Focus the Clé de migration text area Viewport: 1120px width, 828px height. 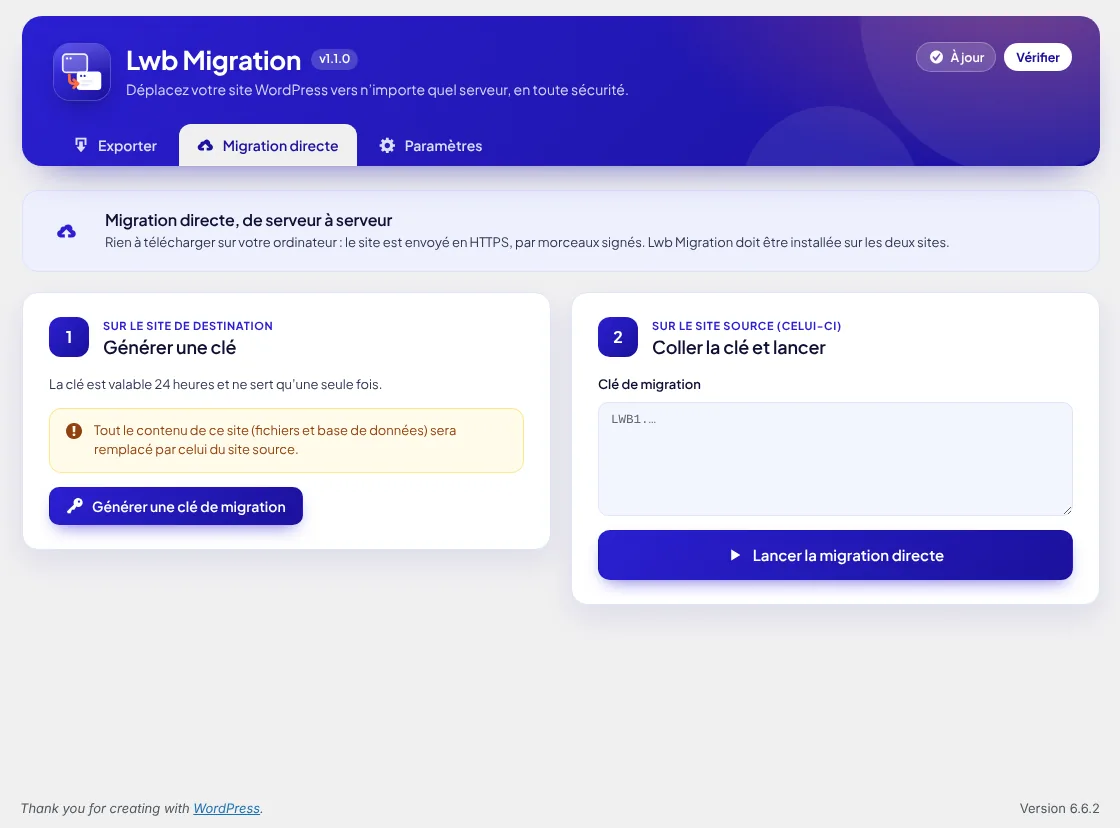click(x=835, y=459)
